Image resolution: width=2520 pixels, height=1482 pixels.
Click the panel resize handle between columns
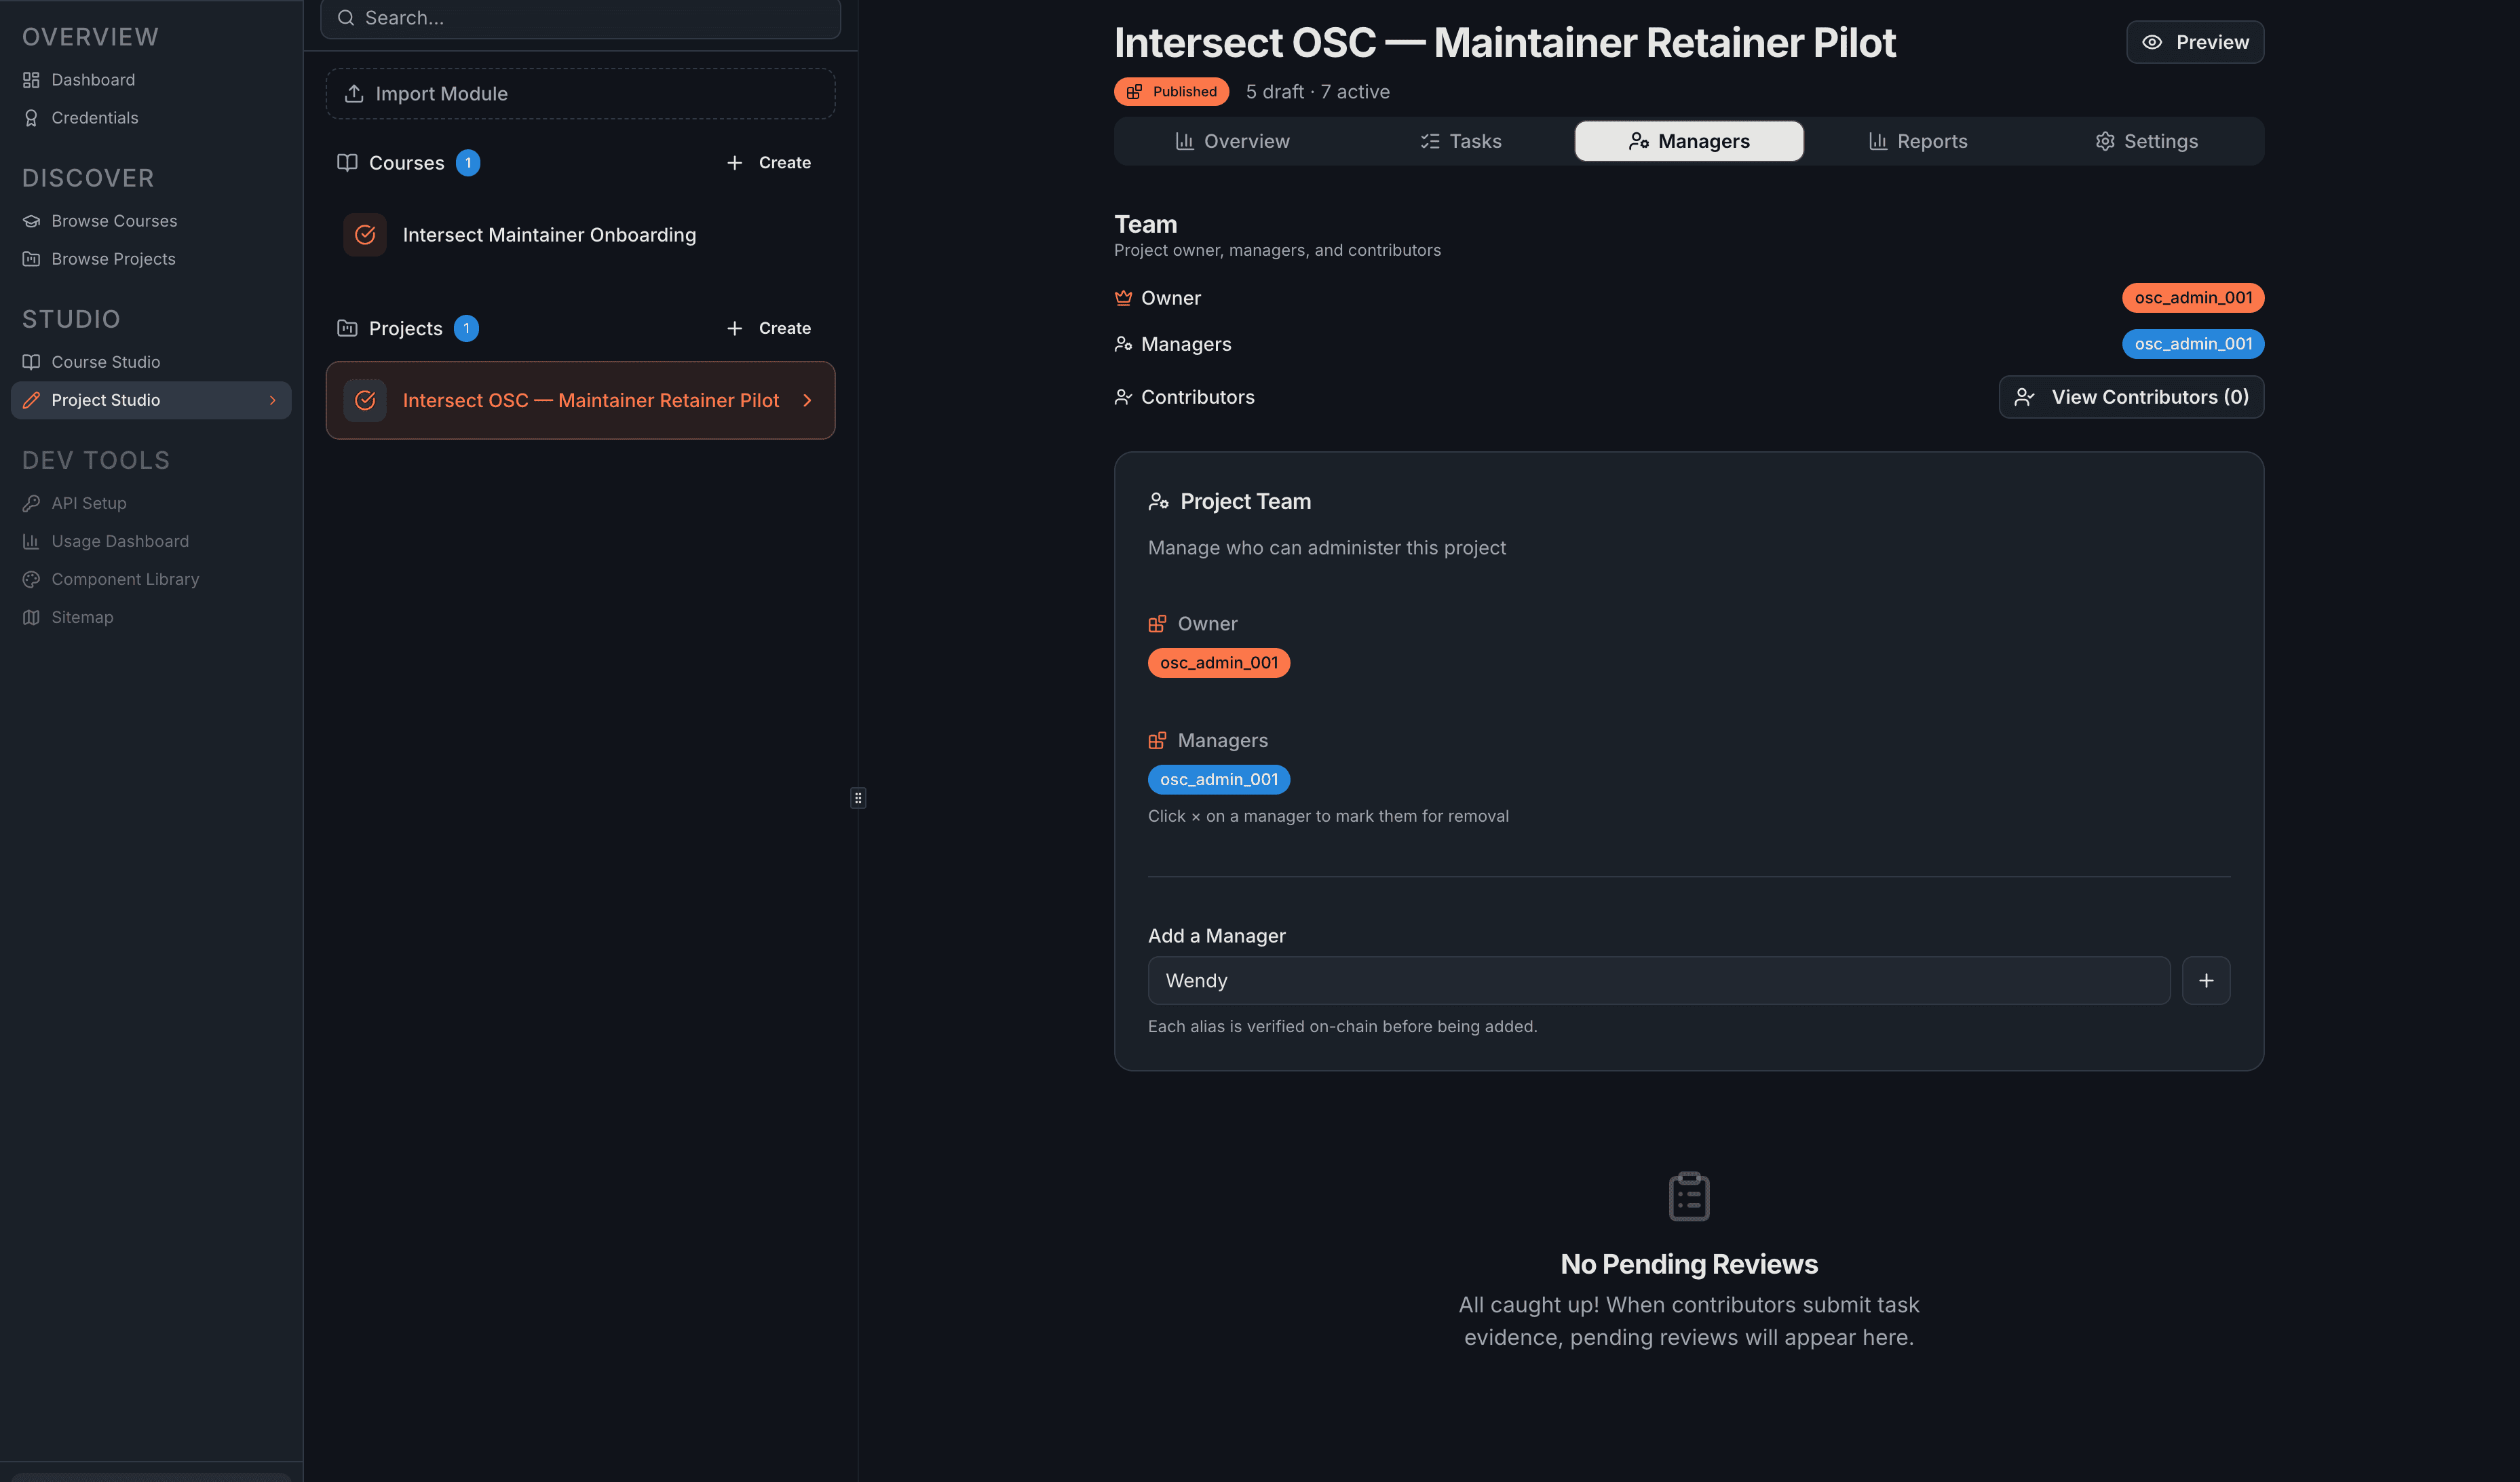pos(858,797)
